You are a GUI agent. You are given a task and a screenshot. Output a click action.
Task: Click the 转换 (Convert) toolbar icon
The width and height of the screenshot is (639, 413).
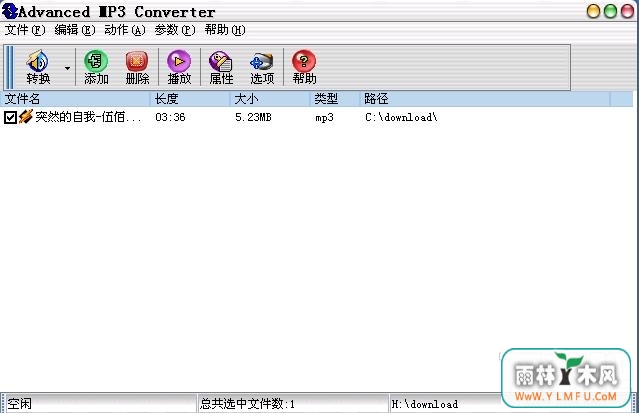[38, 67]
